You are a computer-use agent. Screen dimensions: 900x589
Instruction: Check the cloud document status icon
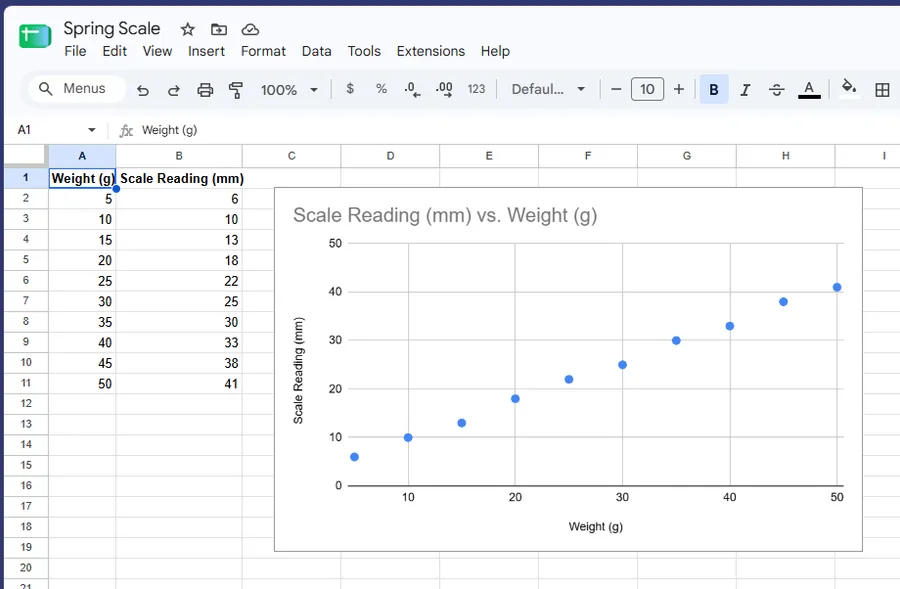[x=250, y=29]
